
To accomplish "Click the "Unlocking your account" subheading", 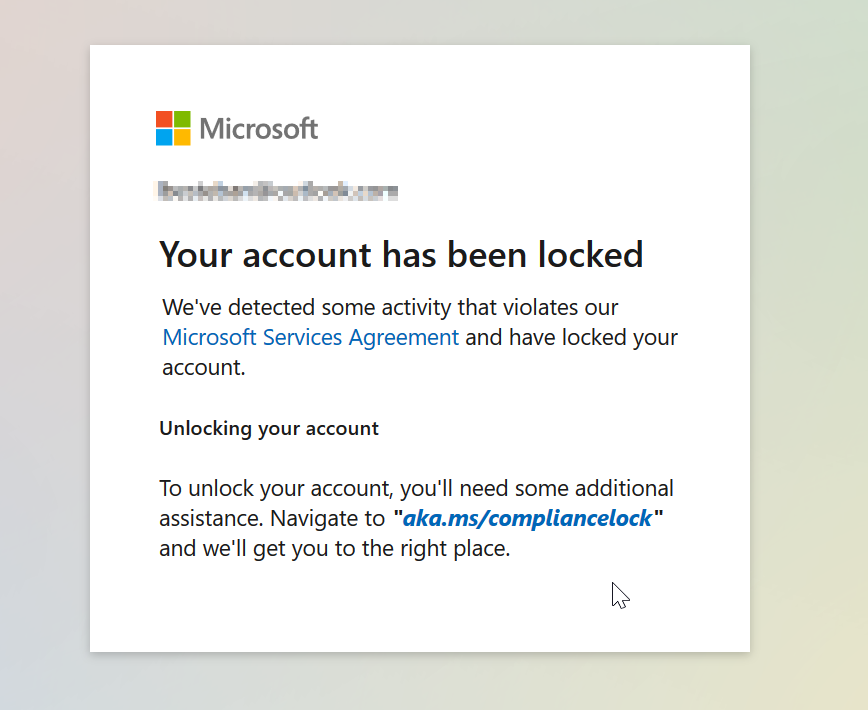I will [x=269, y=429].
